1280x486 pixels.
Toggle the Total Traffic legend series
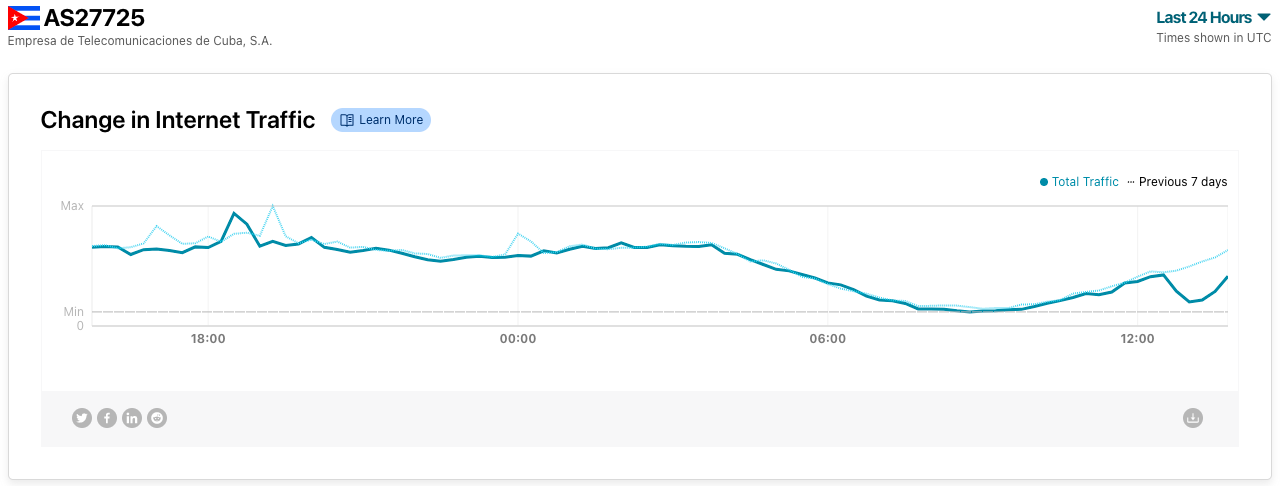[1079, 182]
